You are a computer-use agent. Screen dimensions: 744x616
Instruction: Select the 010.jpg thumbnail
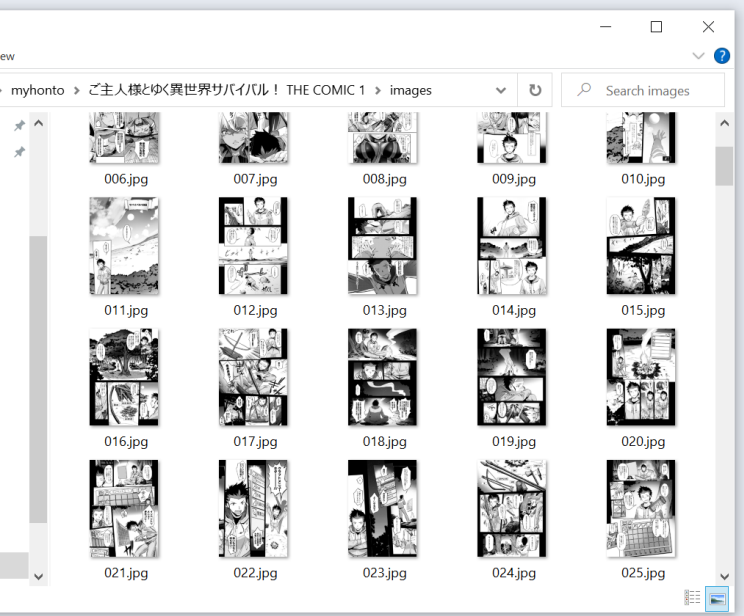[641, 138]
